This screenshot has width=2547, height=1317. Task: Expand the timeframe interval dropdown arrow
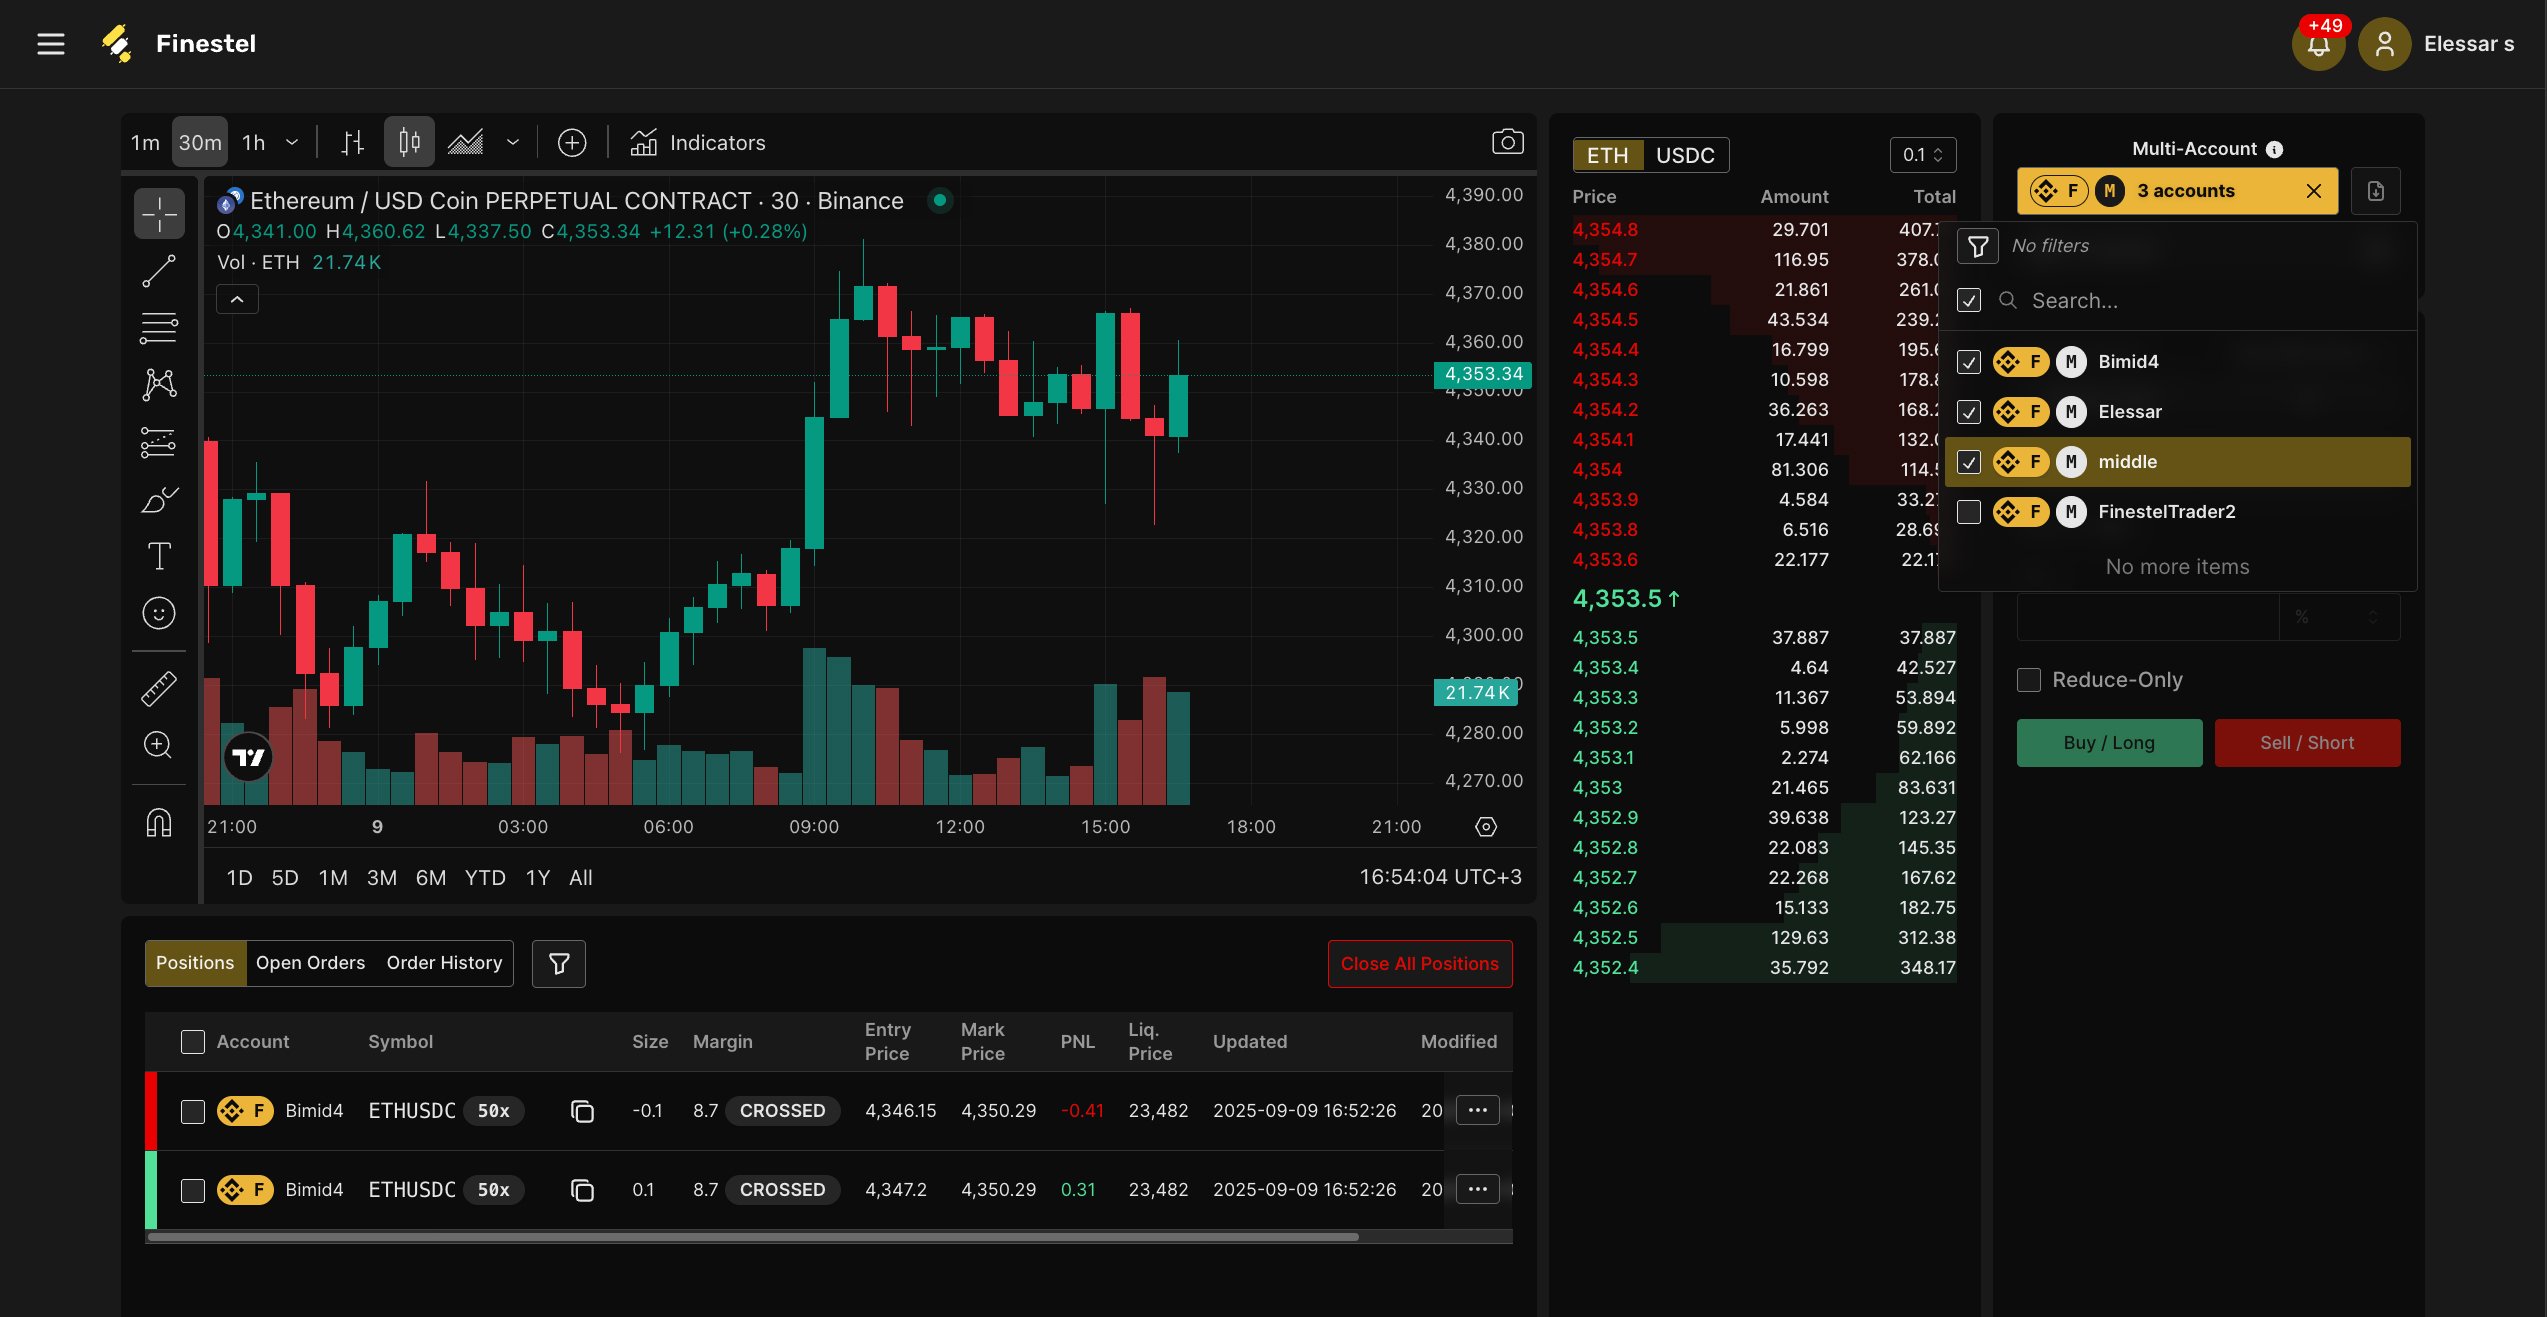tap(292, 142)
